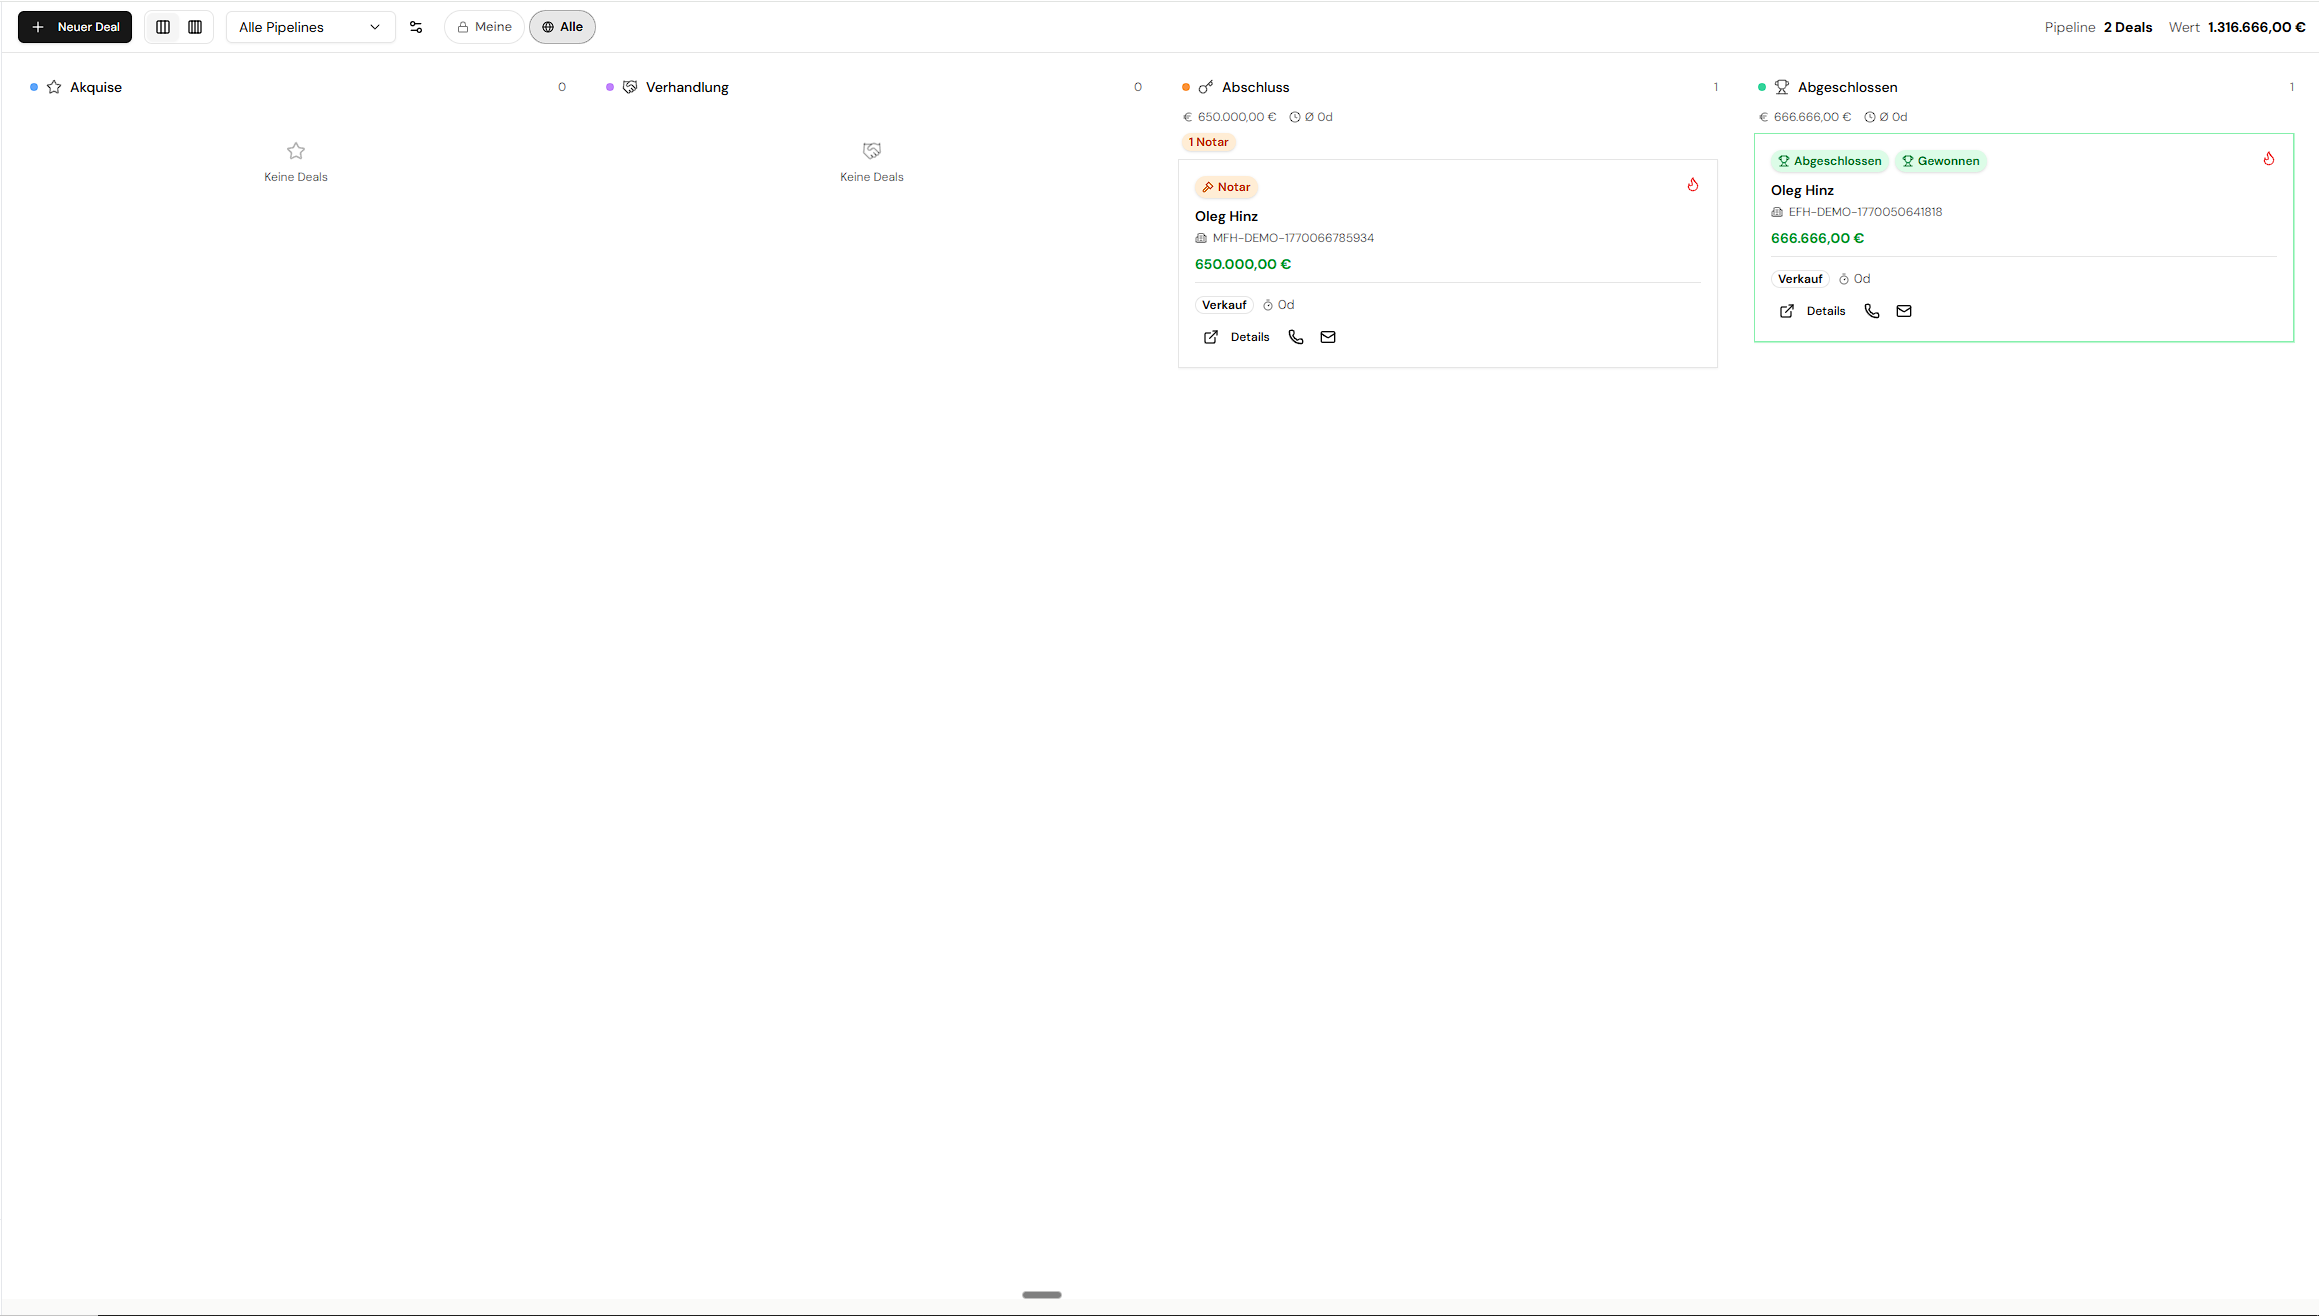Viewport: 2319px width, 1316px height.
Task: Click Oleg Hinz name in Abgeschlossen column
Action: point(1802,190)
